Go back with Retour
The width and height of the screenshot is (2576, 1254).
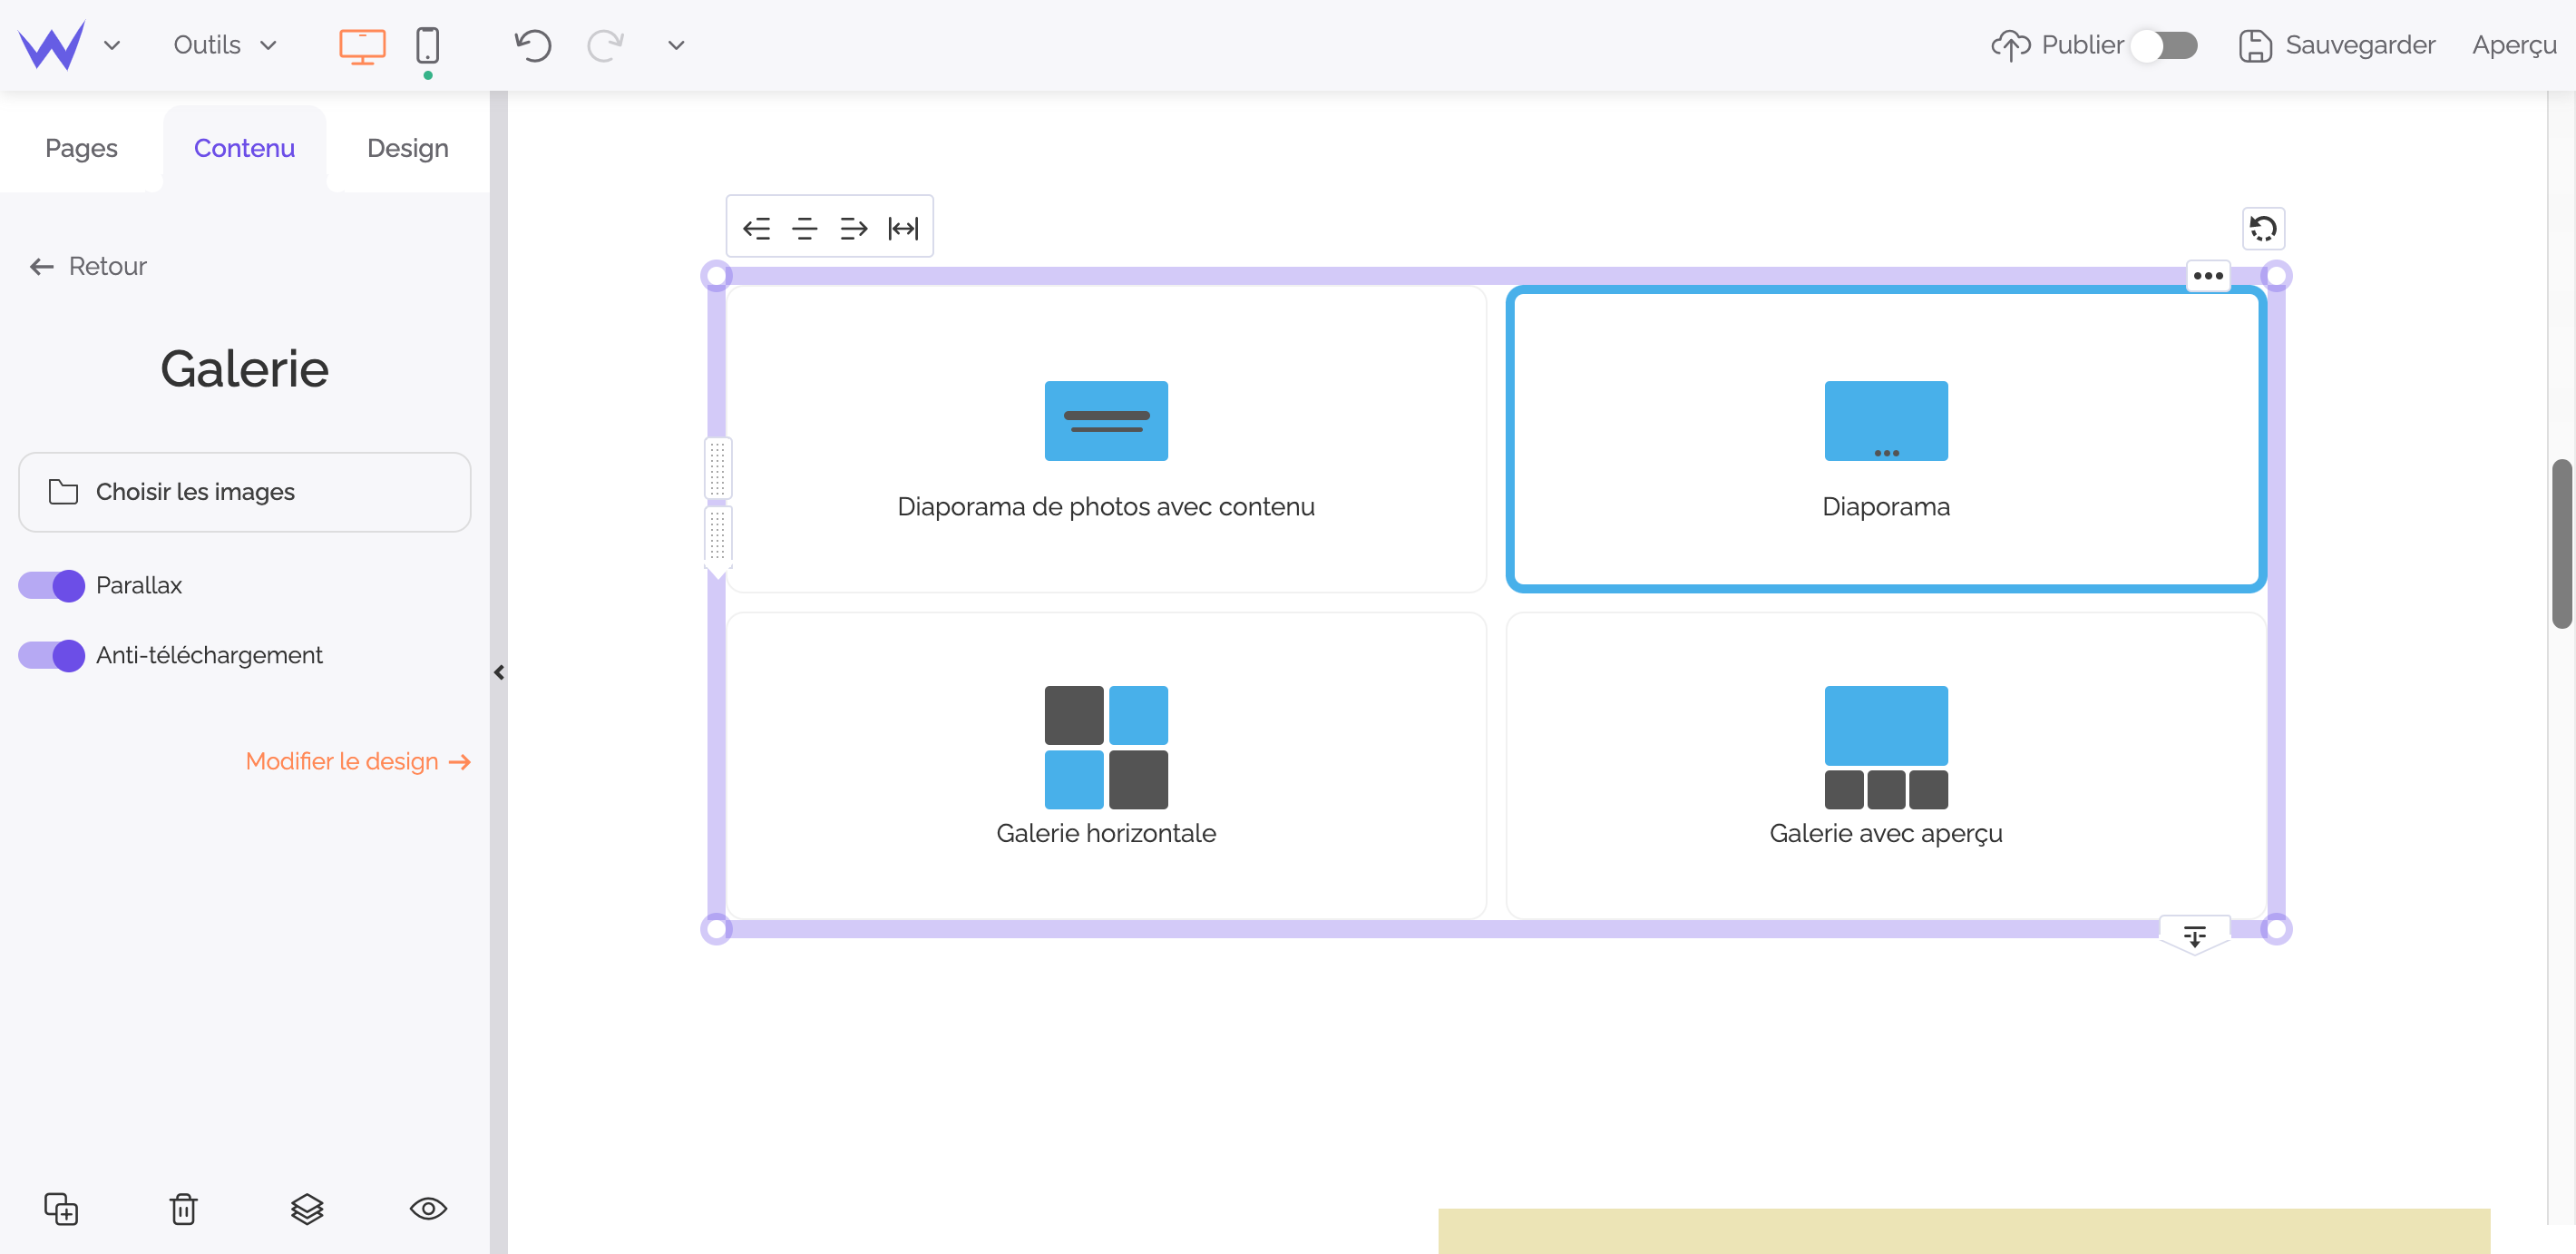[88, 266]
